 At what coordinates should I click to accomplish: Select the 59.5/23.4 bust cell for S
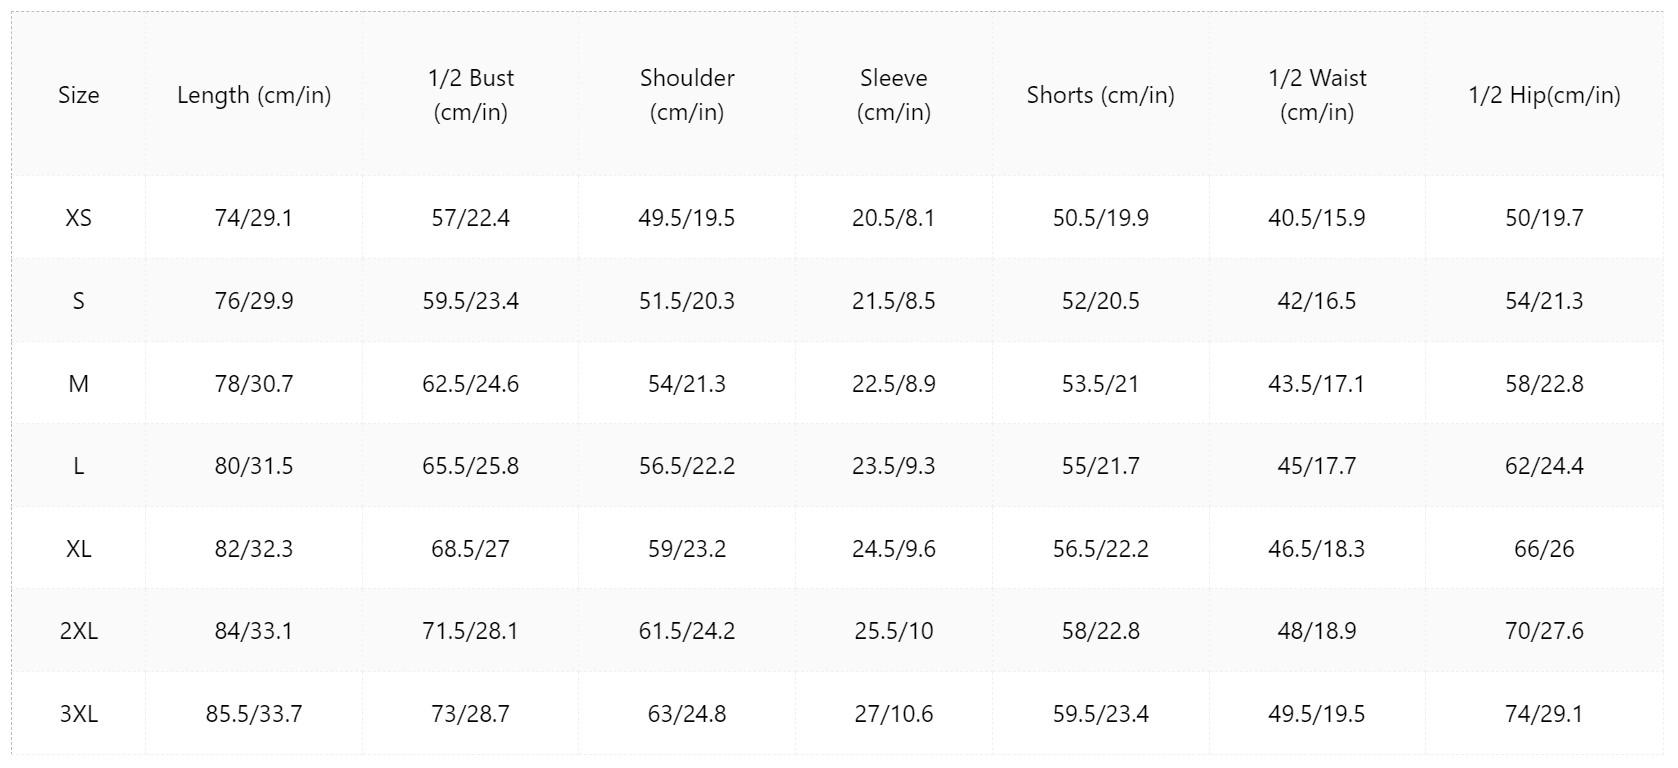[x=470, y=301]
